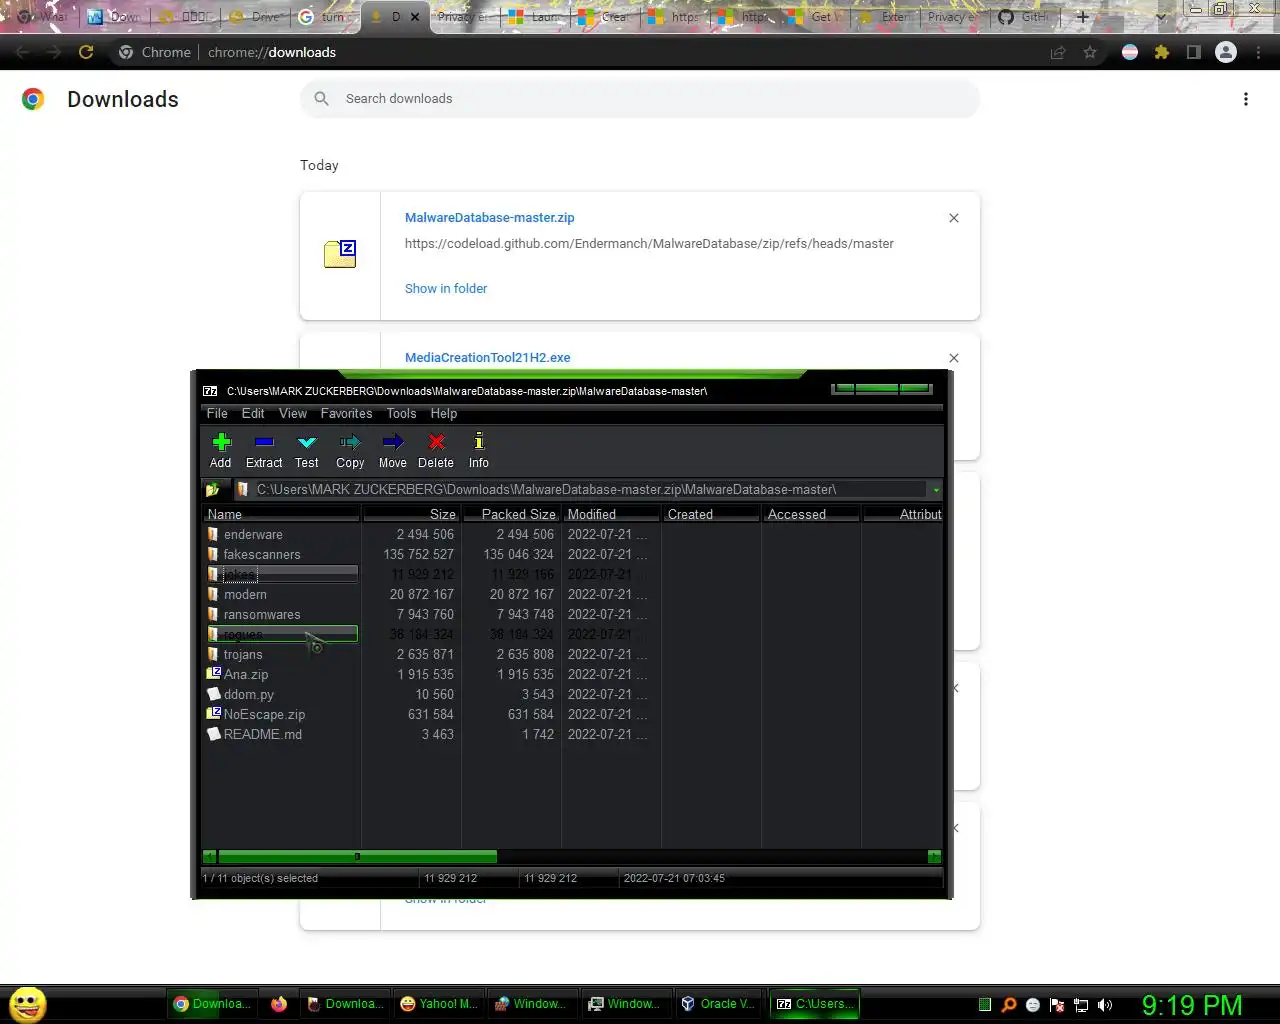Expand the 7-Zip address path dropdown

click(x=936, y=490)
